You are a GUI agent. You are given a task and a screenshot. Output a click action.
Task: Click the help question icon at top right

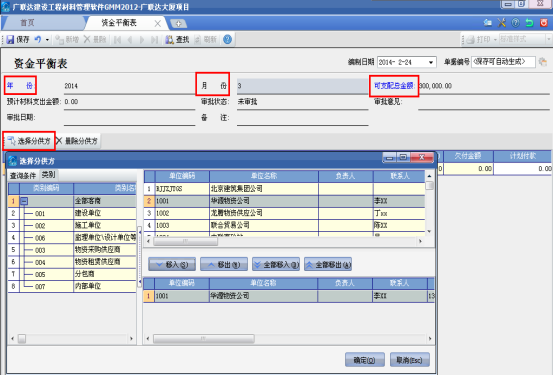click(516, 23)
